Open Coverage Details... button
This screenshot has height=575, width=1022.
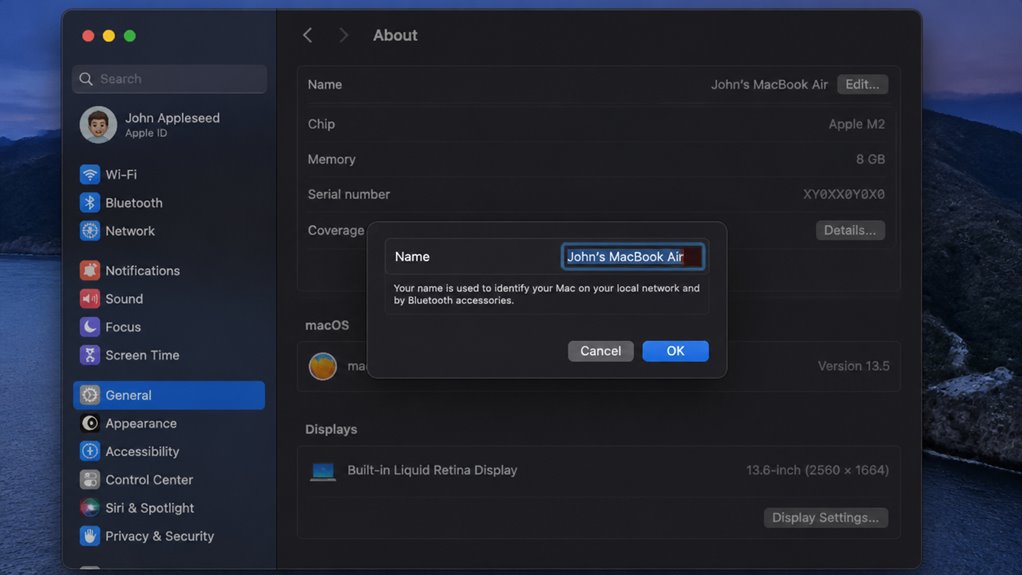click(850, 230)
